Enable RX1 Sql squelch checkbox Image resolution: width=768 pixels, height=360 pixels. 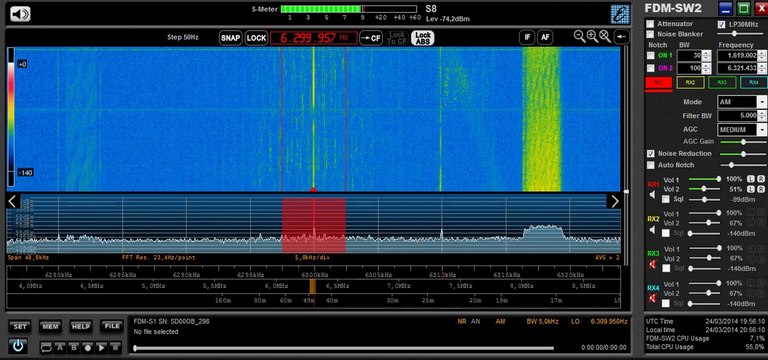click(x=665, y=199)
